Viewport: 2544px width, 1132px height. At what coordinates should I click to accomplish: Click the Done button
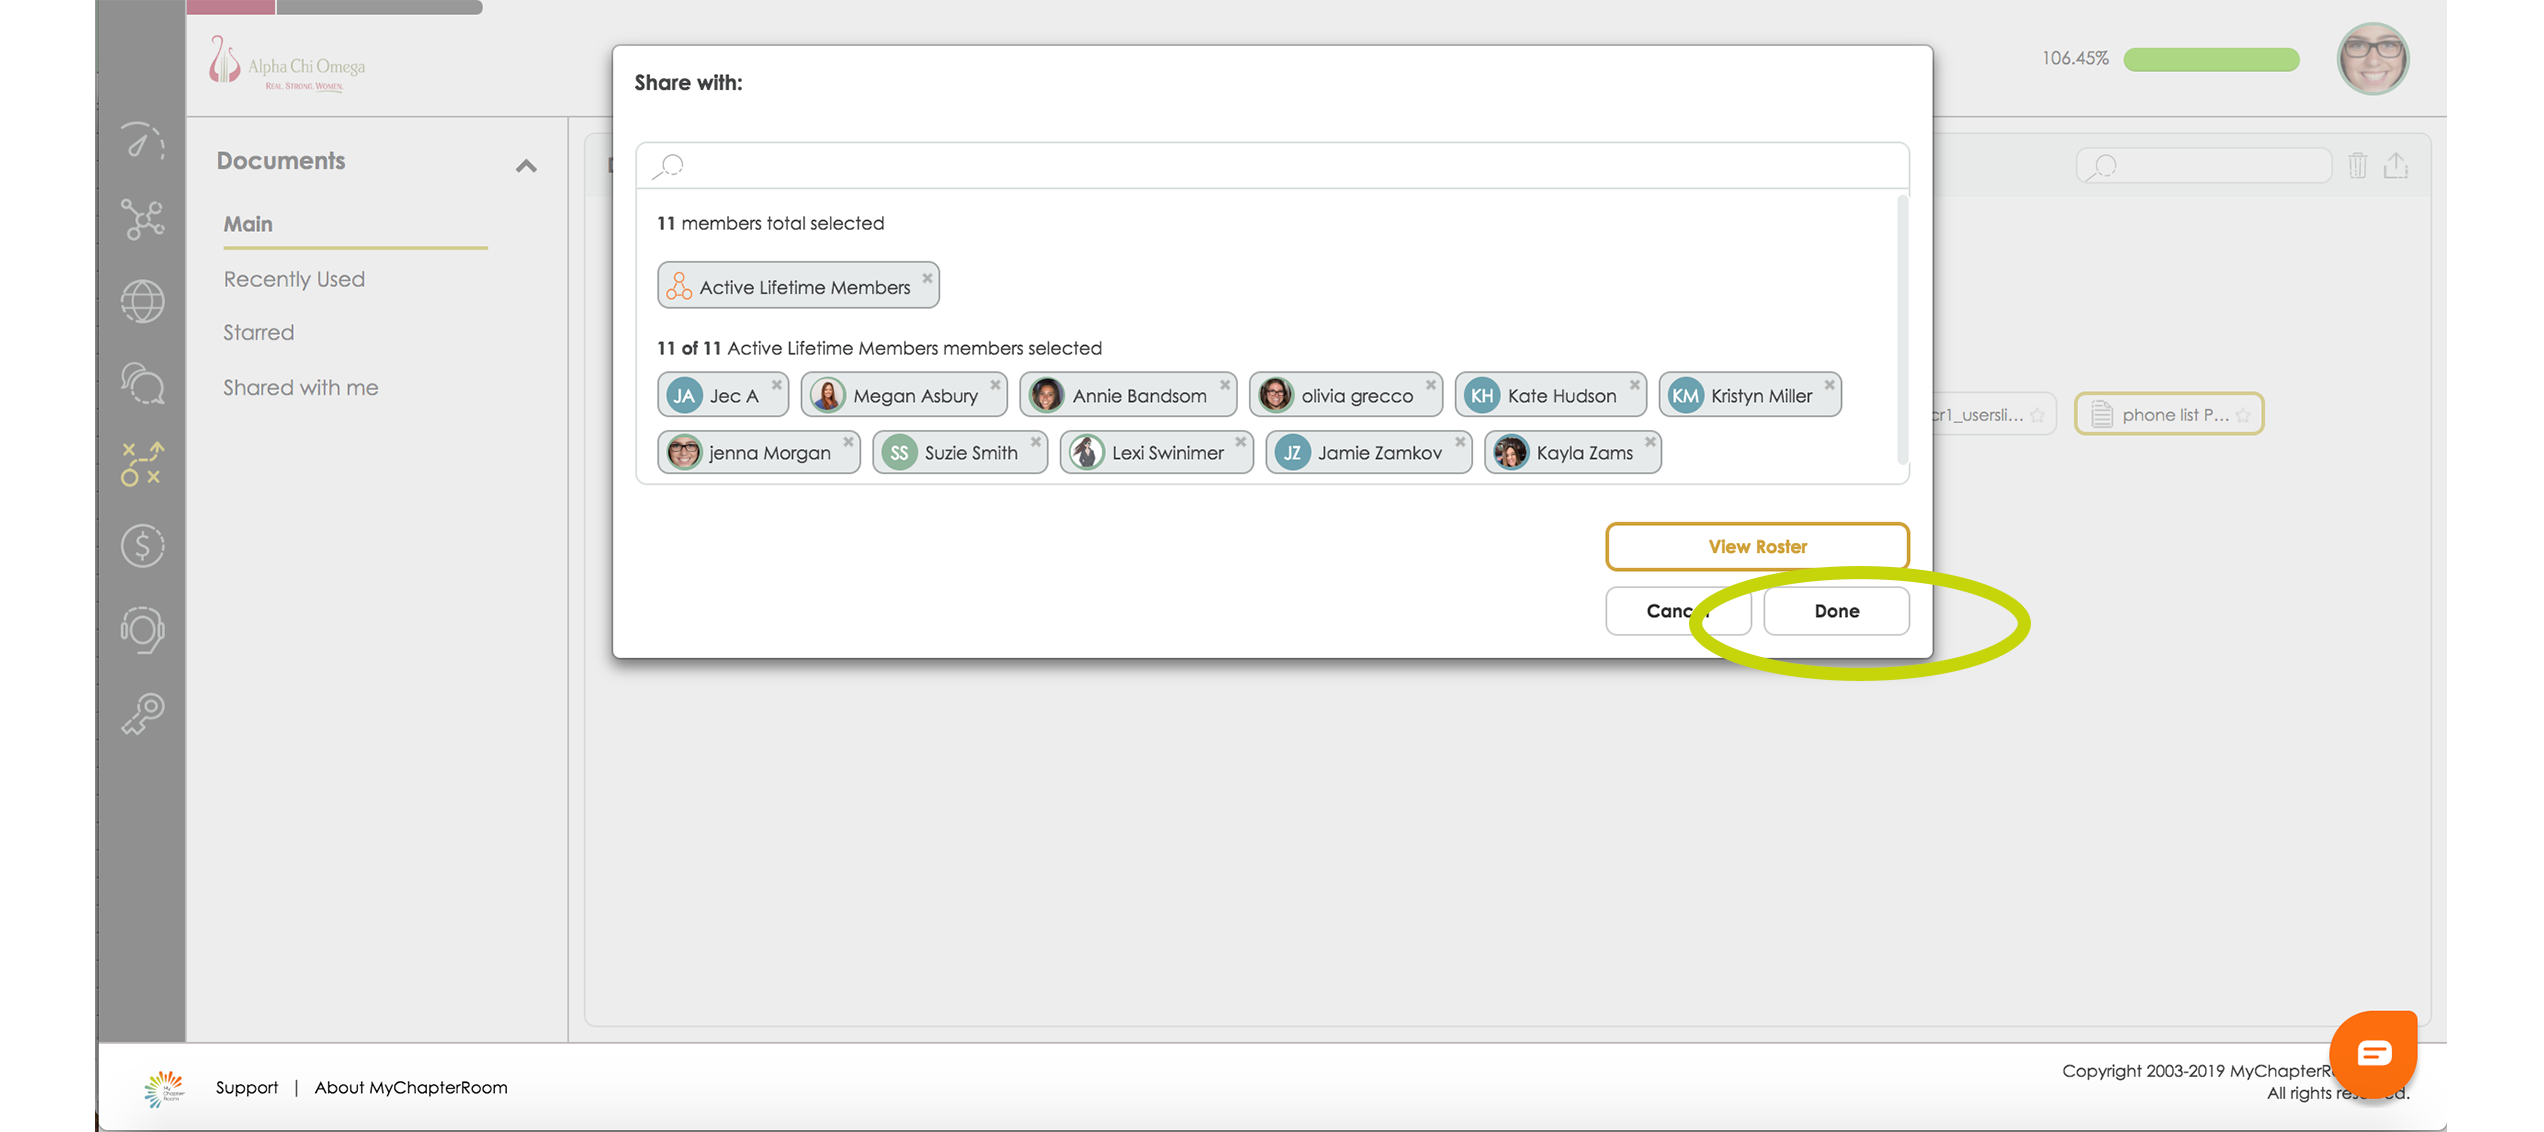coord(1836,611)
